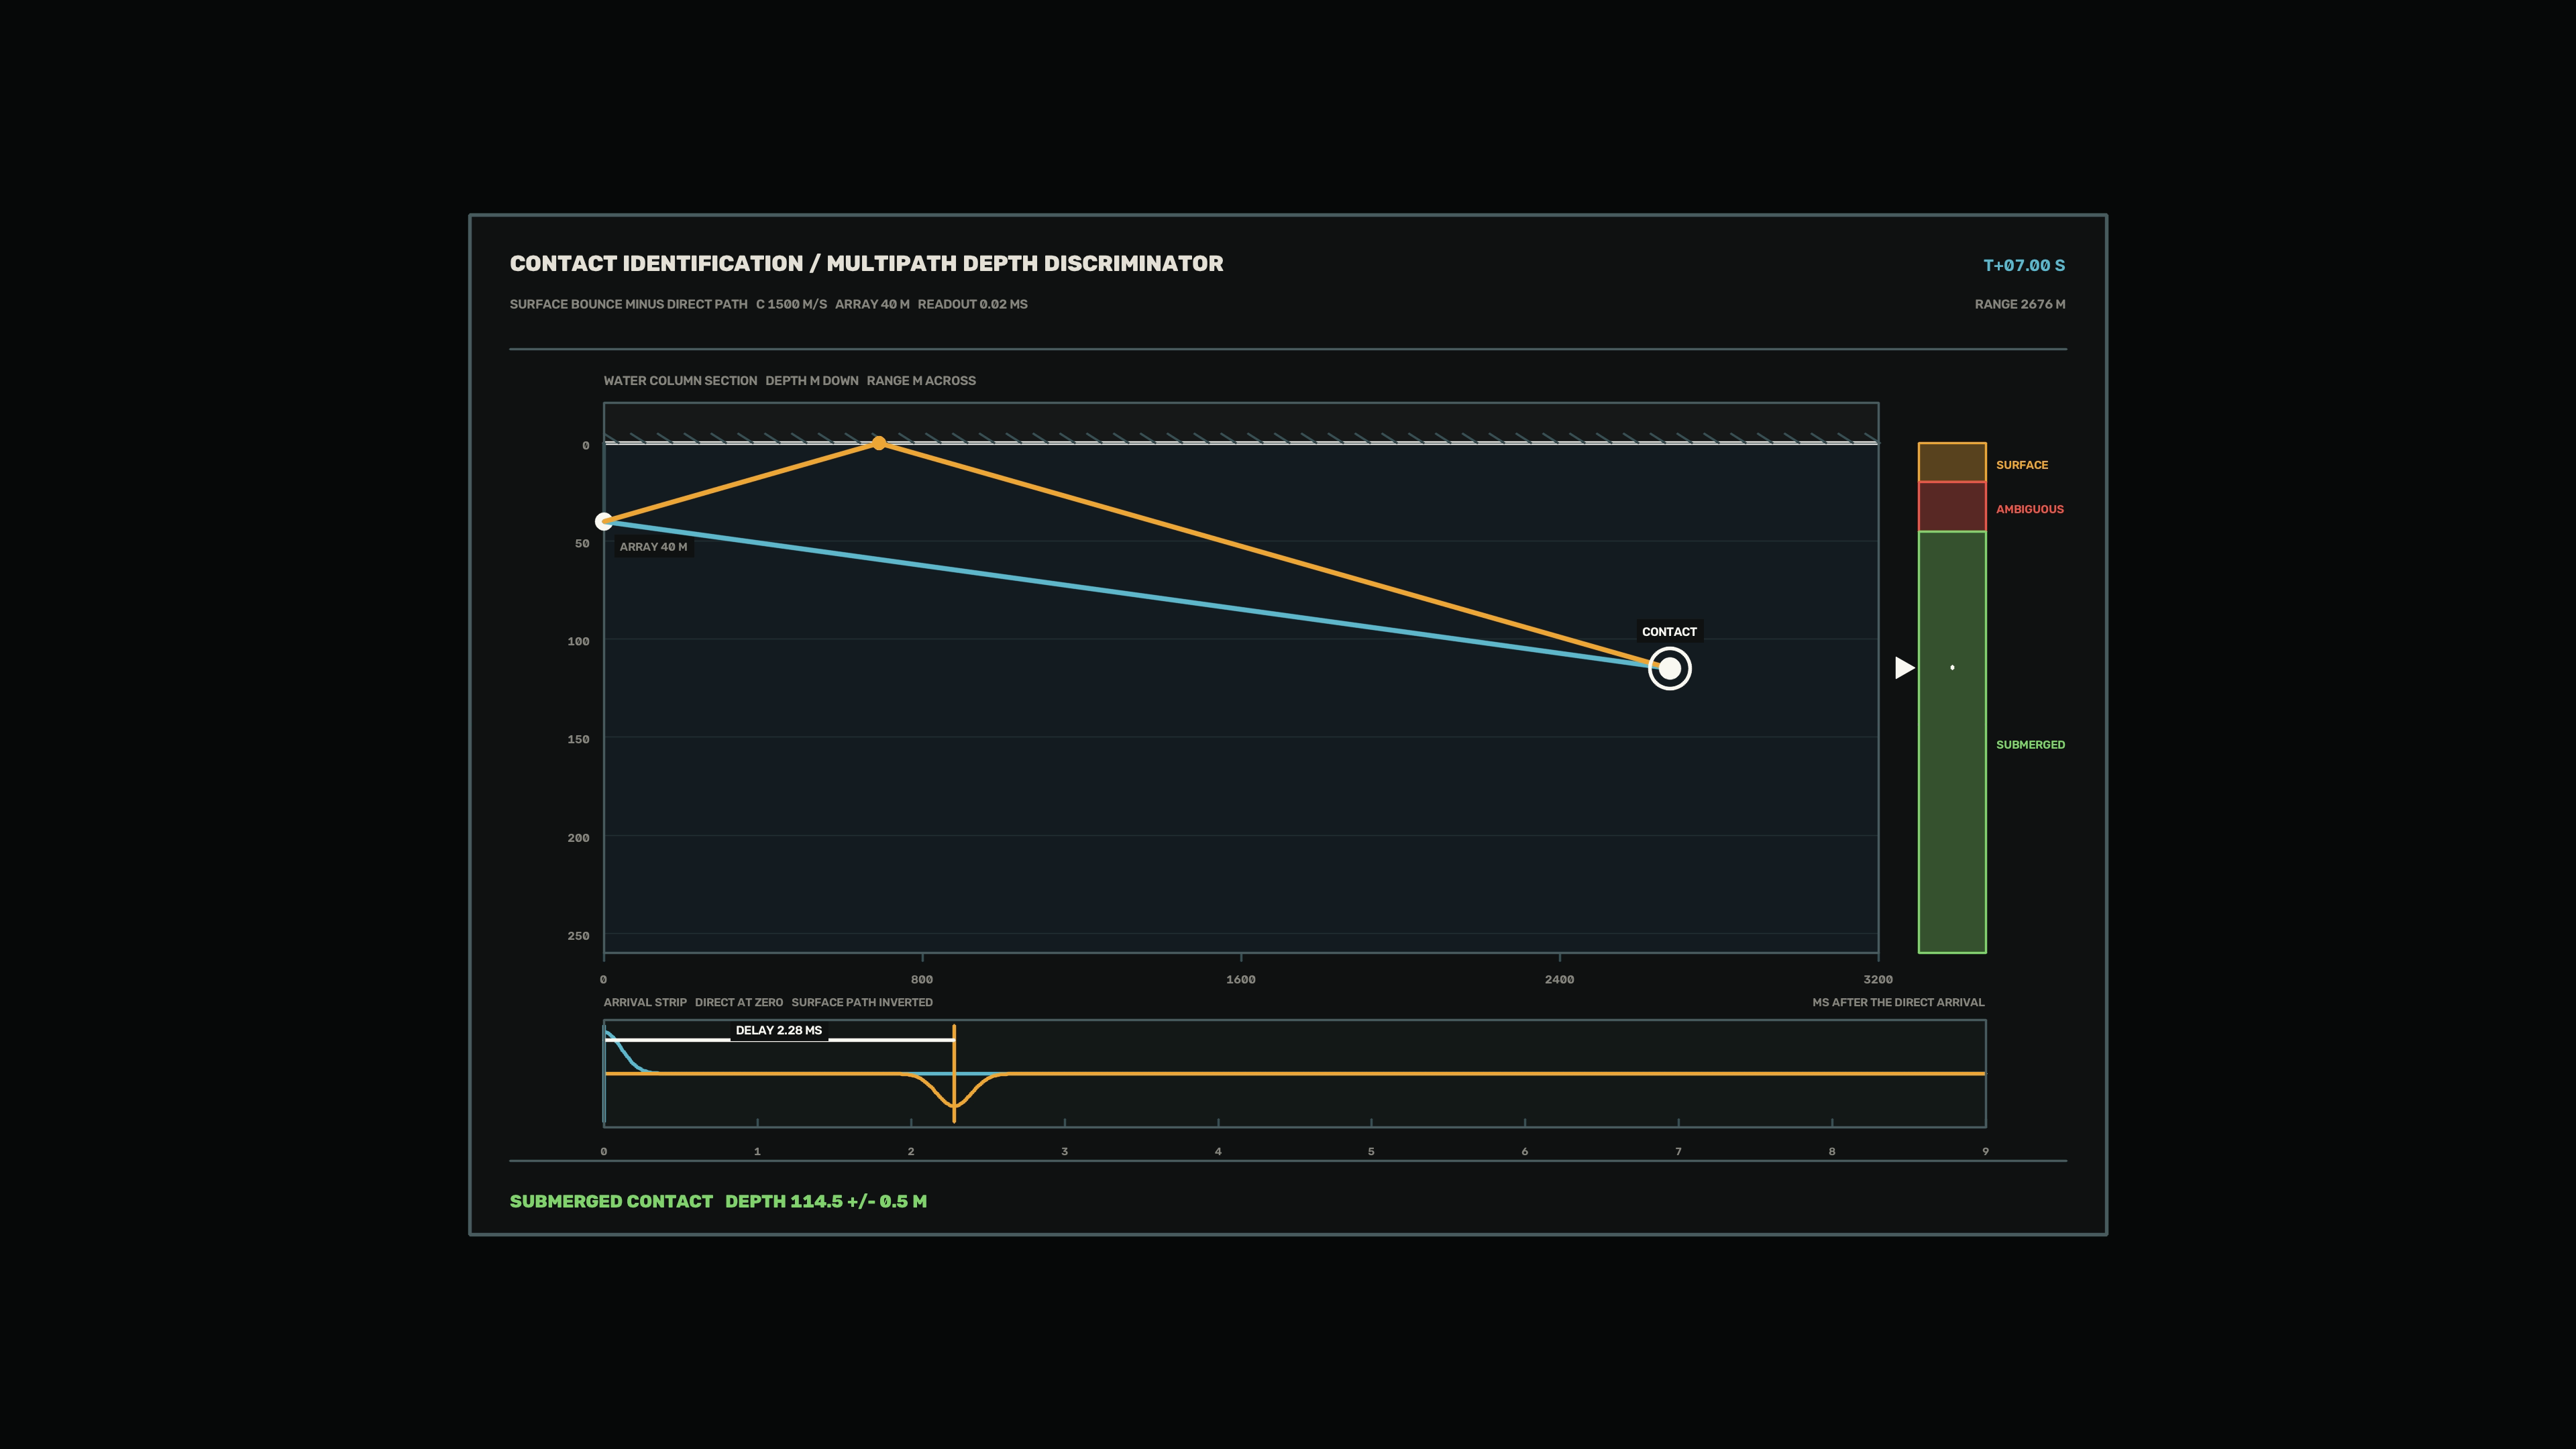Click the green SUBMERGED legend label
The image size is (2576, 1449).
pyautogui.click(x=2030, y=745)
